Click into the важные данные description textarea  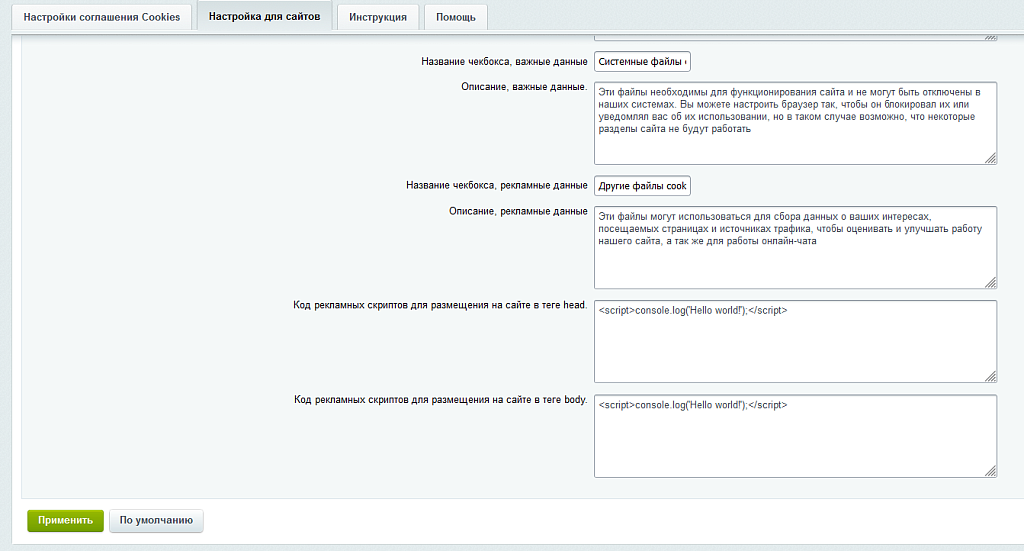coord(795,122)
